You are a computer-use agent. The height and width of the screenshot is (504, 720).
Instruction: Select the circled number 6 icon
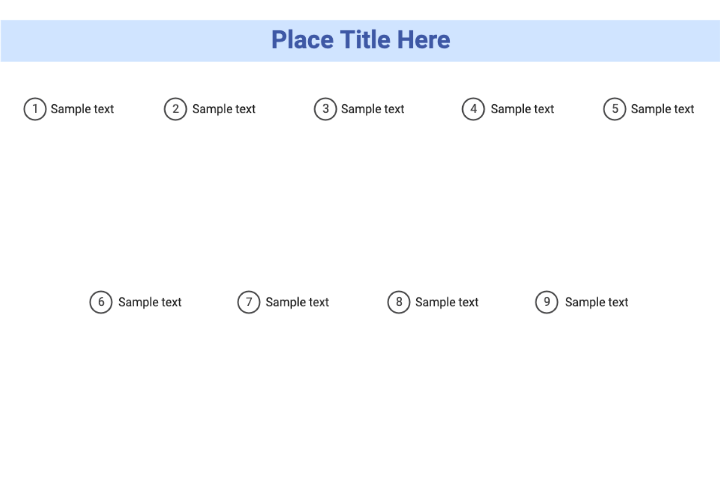click(x=101, y=302)
